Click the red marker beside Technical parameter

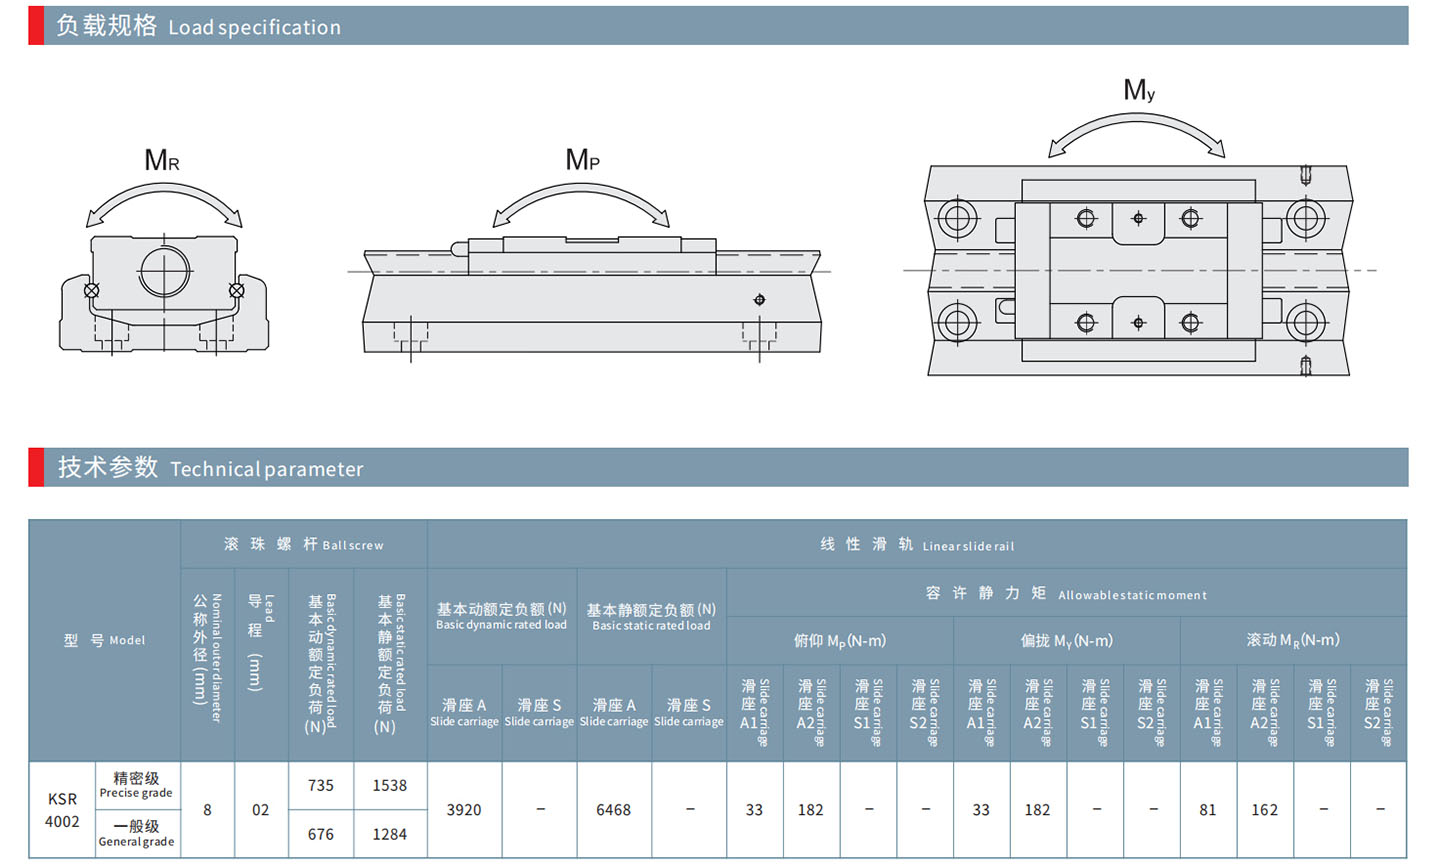tap(36, 468)
